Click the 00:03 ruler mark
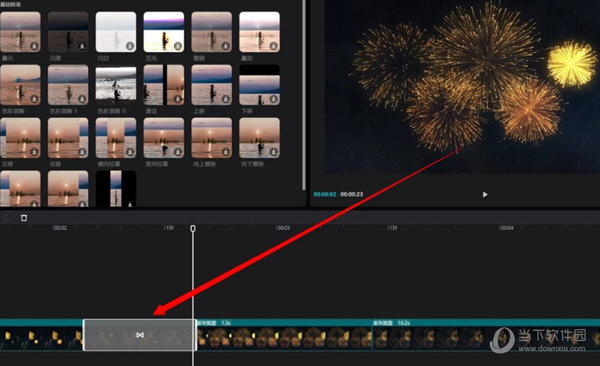Image resolution: width=600 pixels, height=366 pixels. 283,228
